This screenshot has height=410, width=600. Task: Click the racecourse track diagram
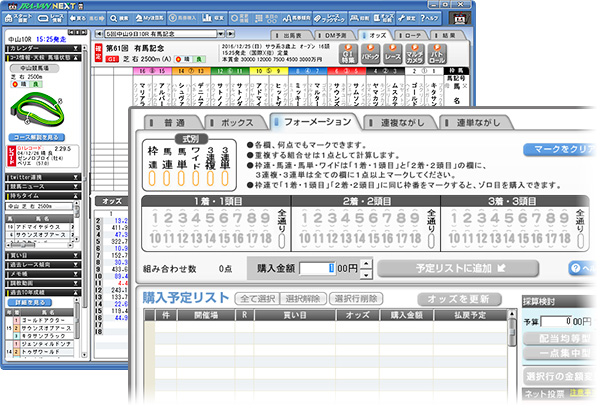tap(37, 111)
